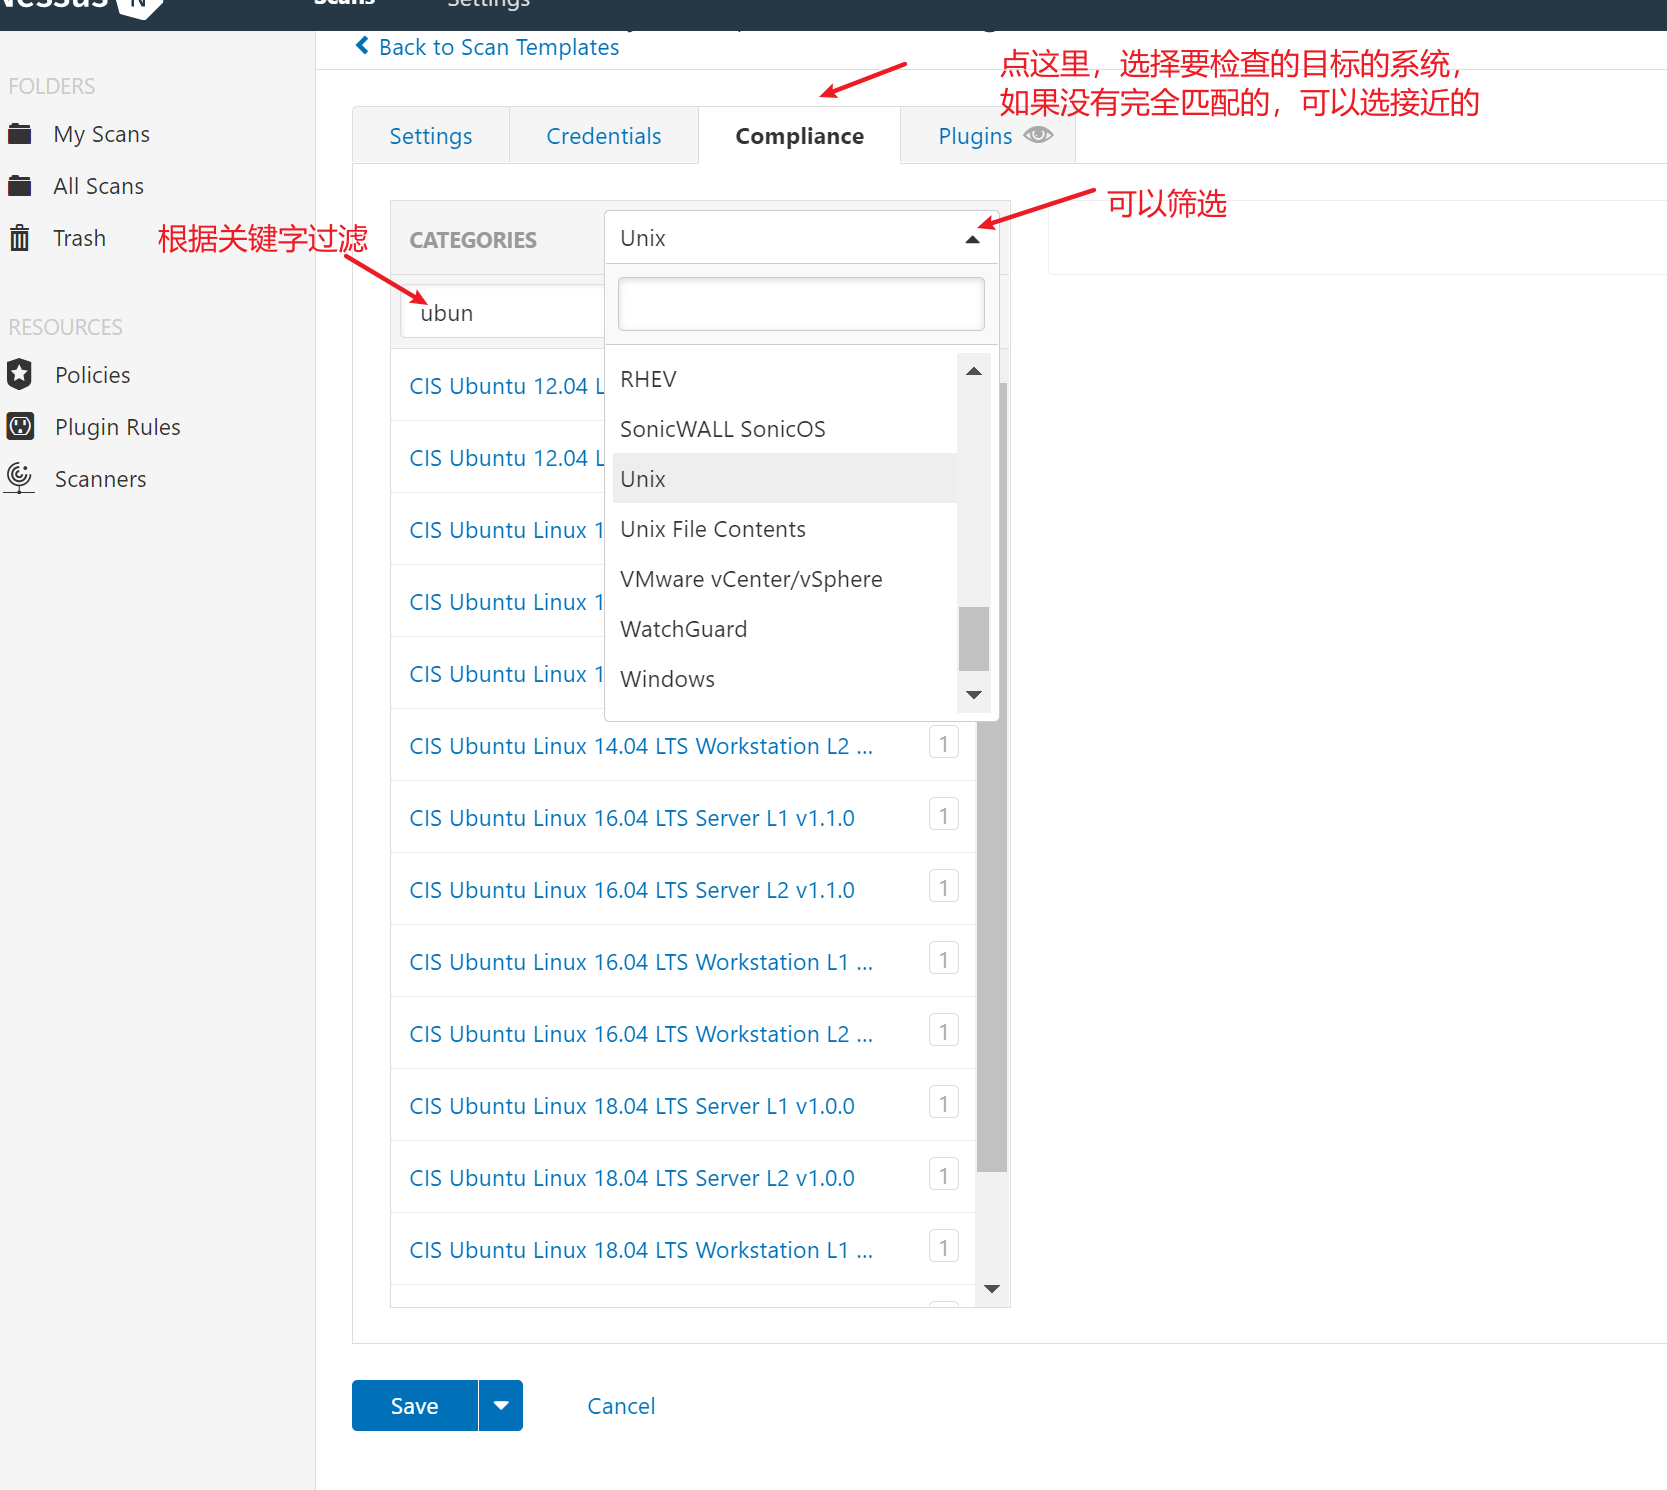The height and width of the screenshot is (1490, 1667).
Task: Switch to the Settings tab
Action: pyautogui.click(x=431, y=136)
